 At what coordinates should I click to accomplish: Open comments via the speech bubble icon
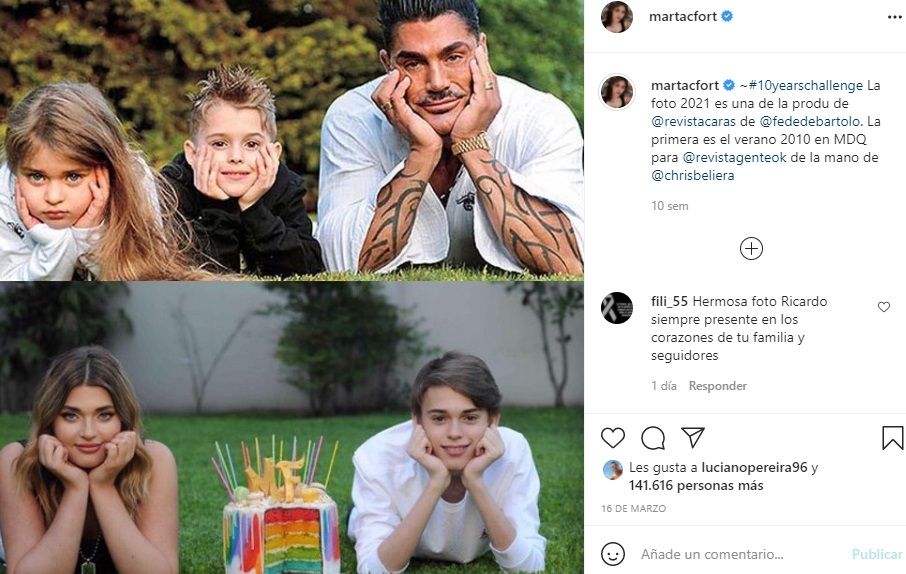(653, 438)
